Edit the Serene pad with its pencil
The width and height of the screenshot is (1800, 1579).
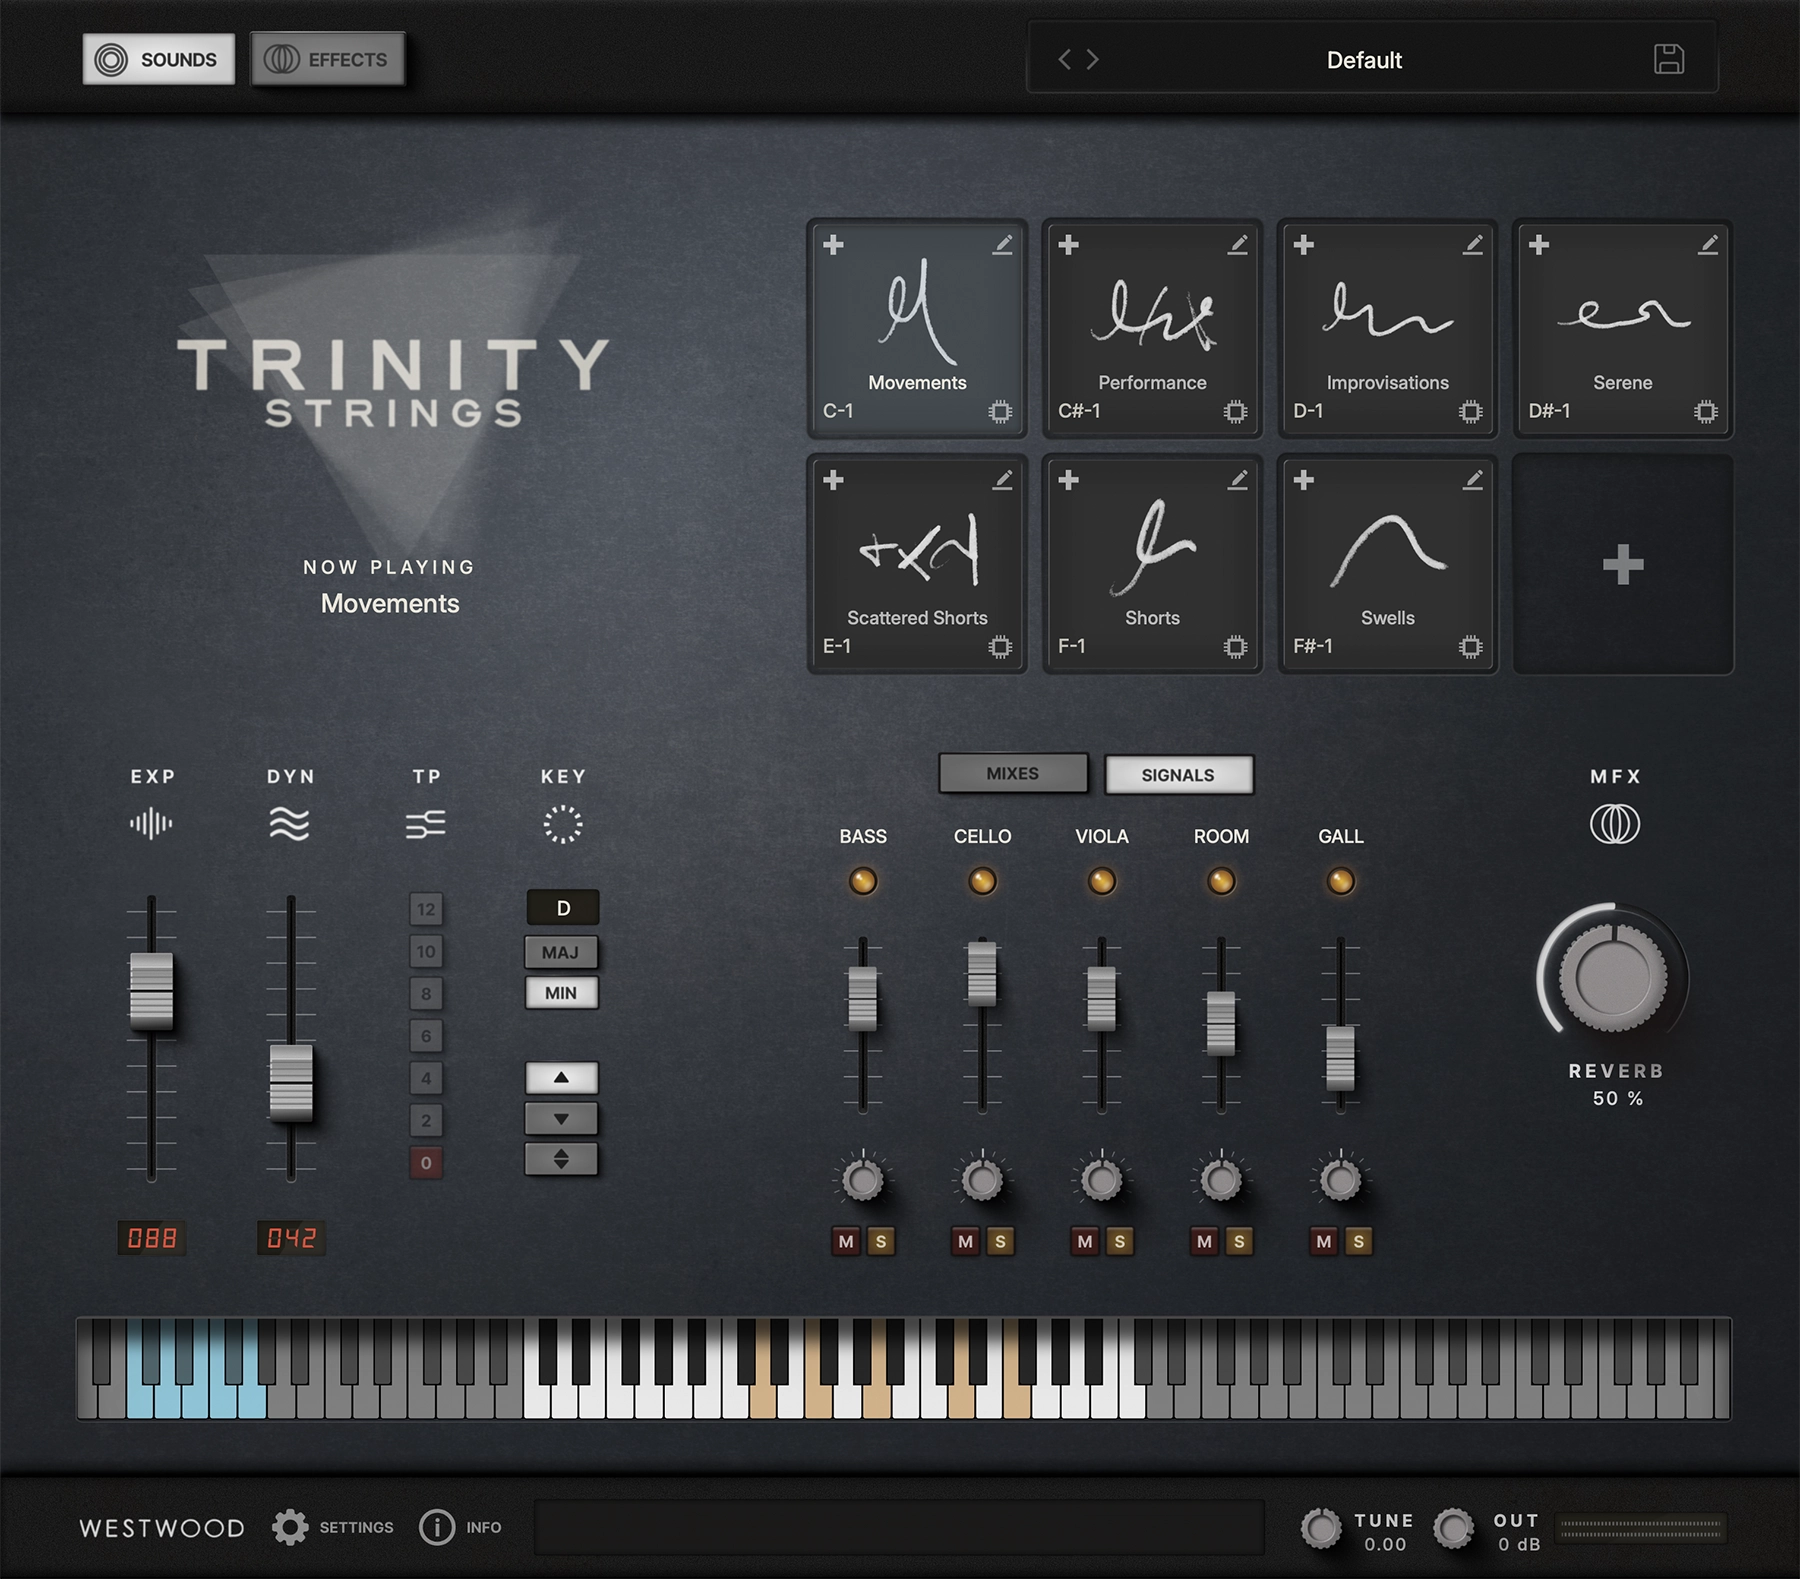point(1708,245)
